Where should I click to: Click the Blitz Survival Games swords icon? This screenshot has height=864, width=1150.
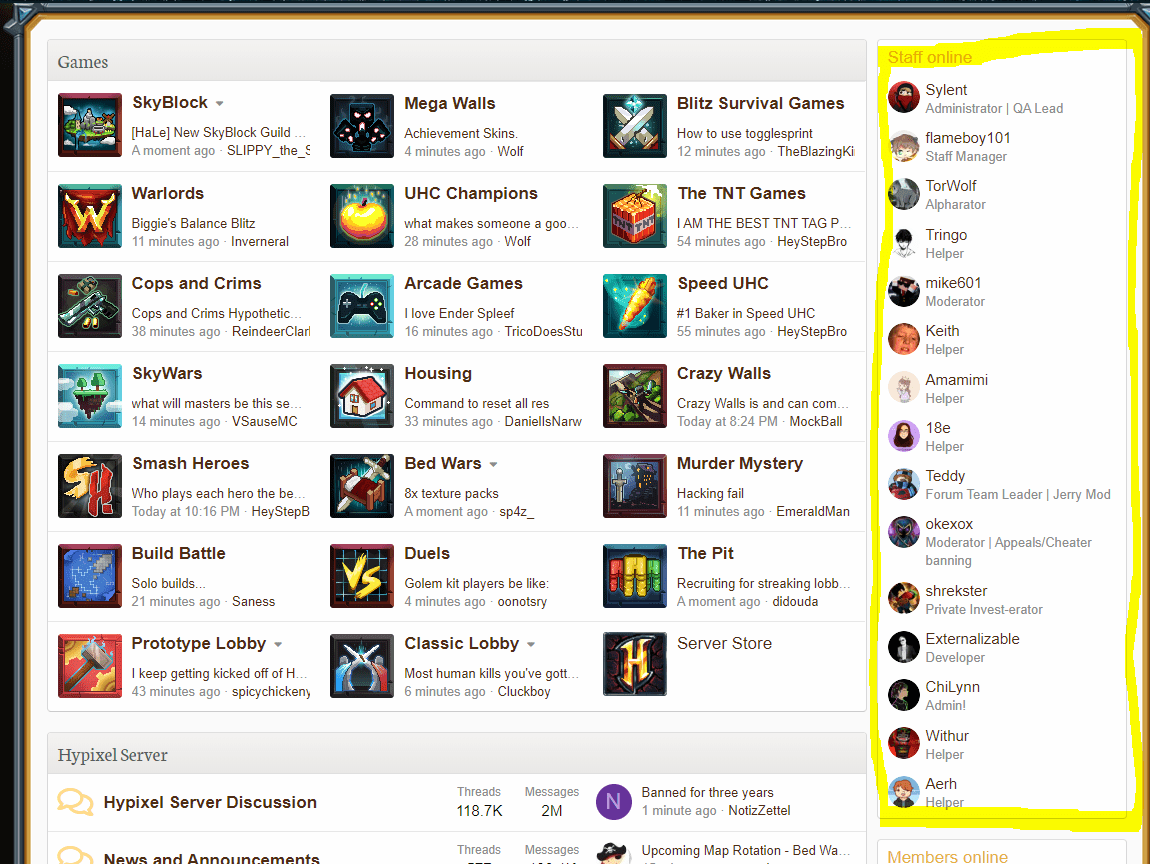(634, 125)
